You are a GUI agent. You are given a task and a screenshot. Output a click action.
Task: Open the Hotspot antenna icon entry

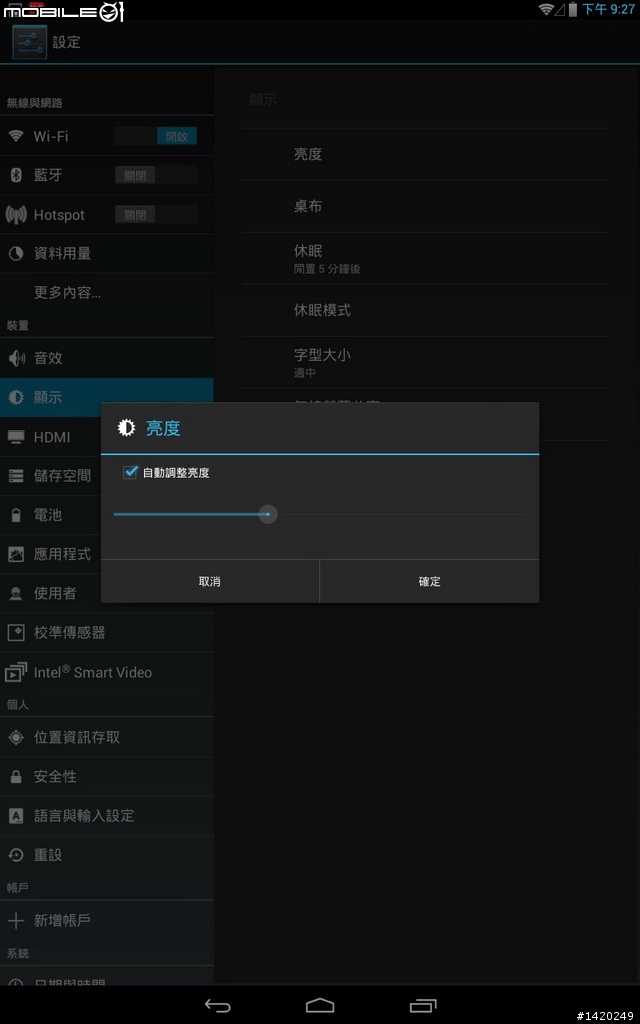click(x=16, y=214)
